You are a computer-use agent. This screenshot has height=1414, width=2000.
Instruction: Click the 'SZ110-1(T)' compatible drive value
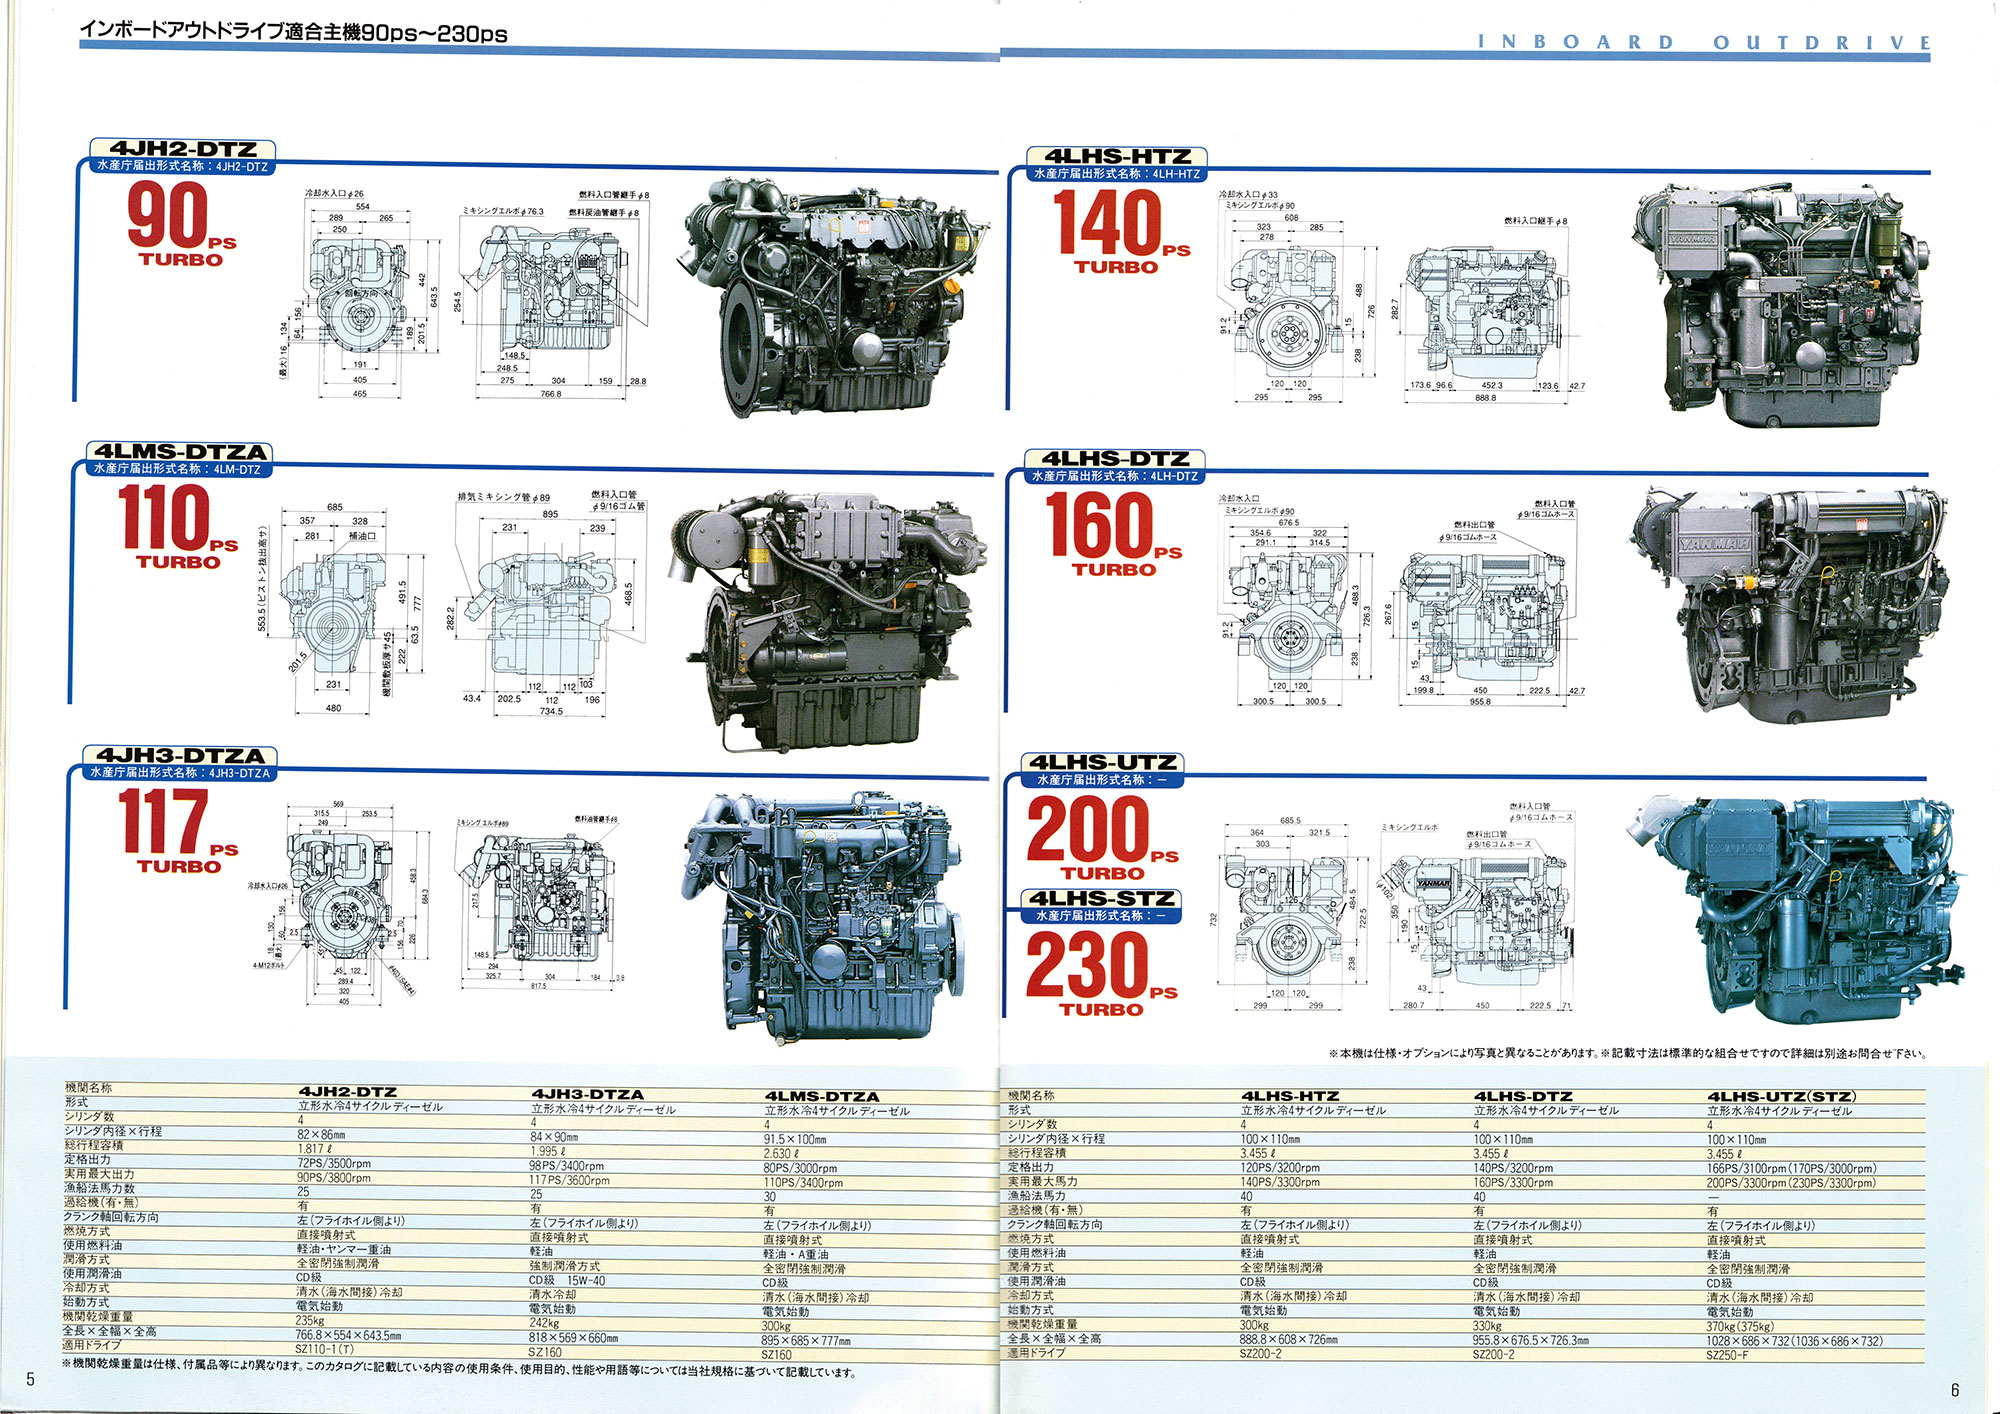tap(324, 1349)
